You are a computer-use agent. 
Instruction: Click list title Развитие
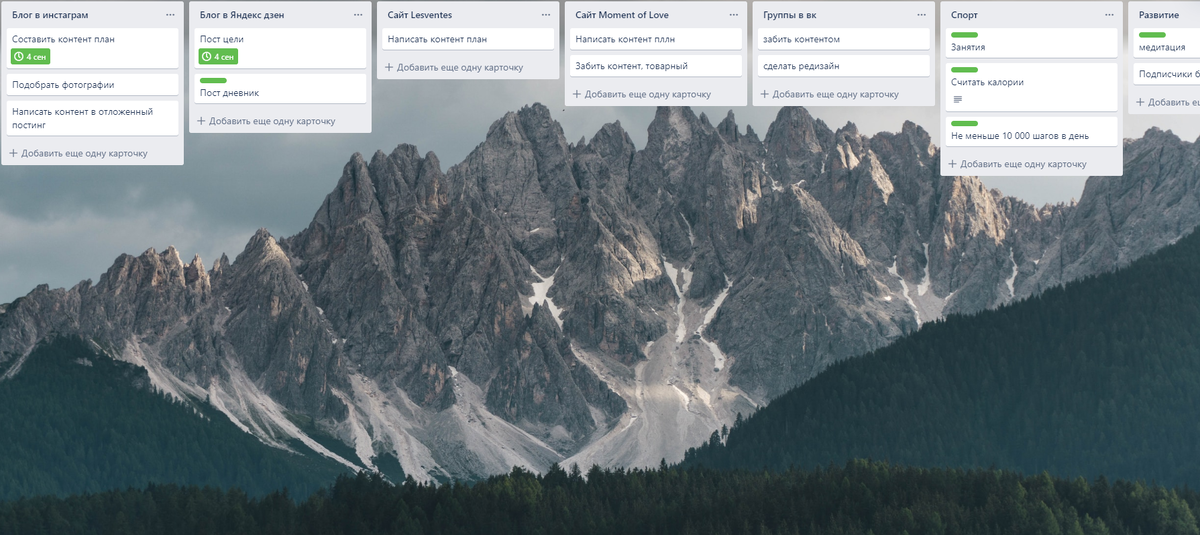1158,15
